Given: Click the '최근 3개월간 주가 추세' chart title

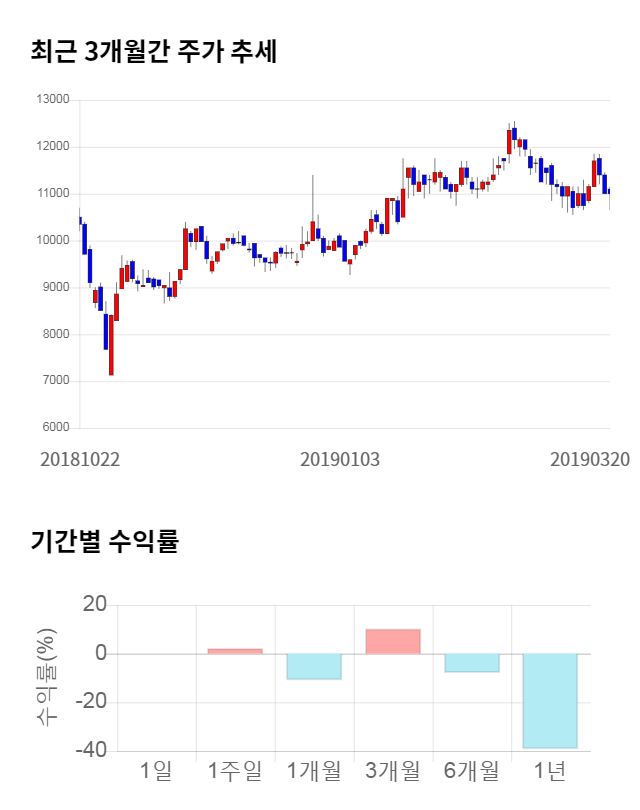Looking at the screenshot, I should tap(154, 52).
